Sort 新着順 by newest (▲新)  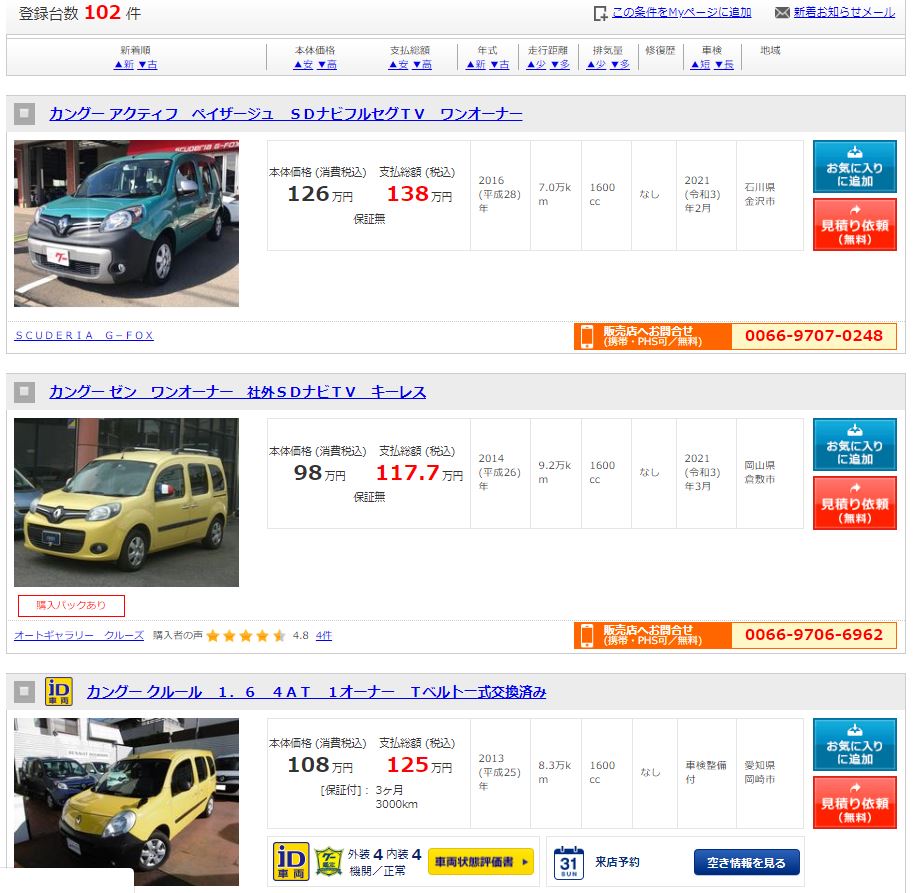tap(124, 64)
